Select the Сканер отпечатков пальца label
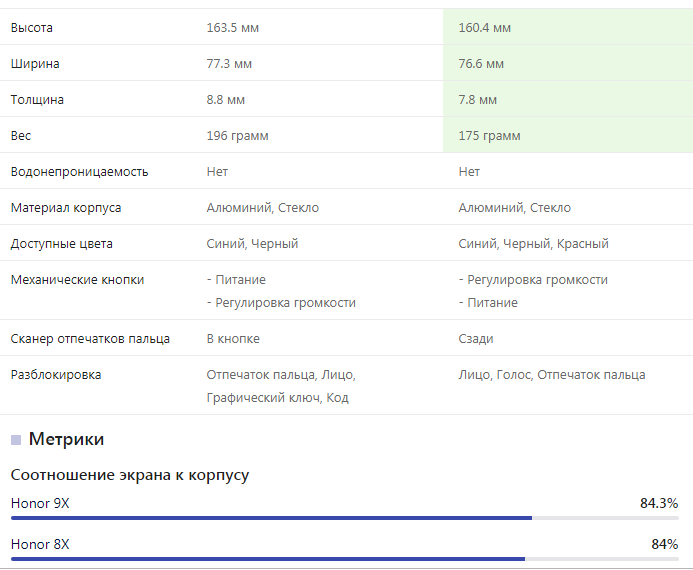 click(x=90, y=338)
